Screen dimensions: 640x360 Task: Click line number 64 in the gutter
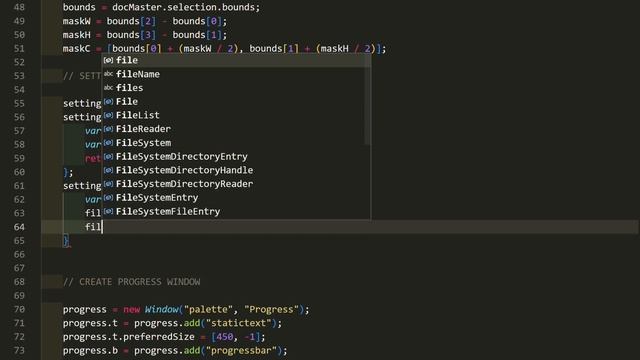[19, 227]
